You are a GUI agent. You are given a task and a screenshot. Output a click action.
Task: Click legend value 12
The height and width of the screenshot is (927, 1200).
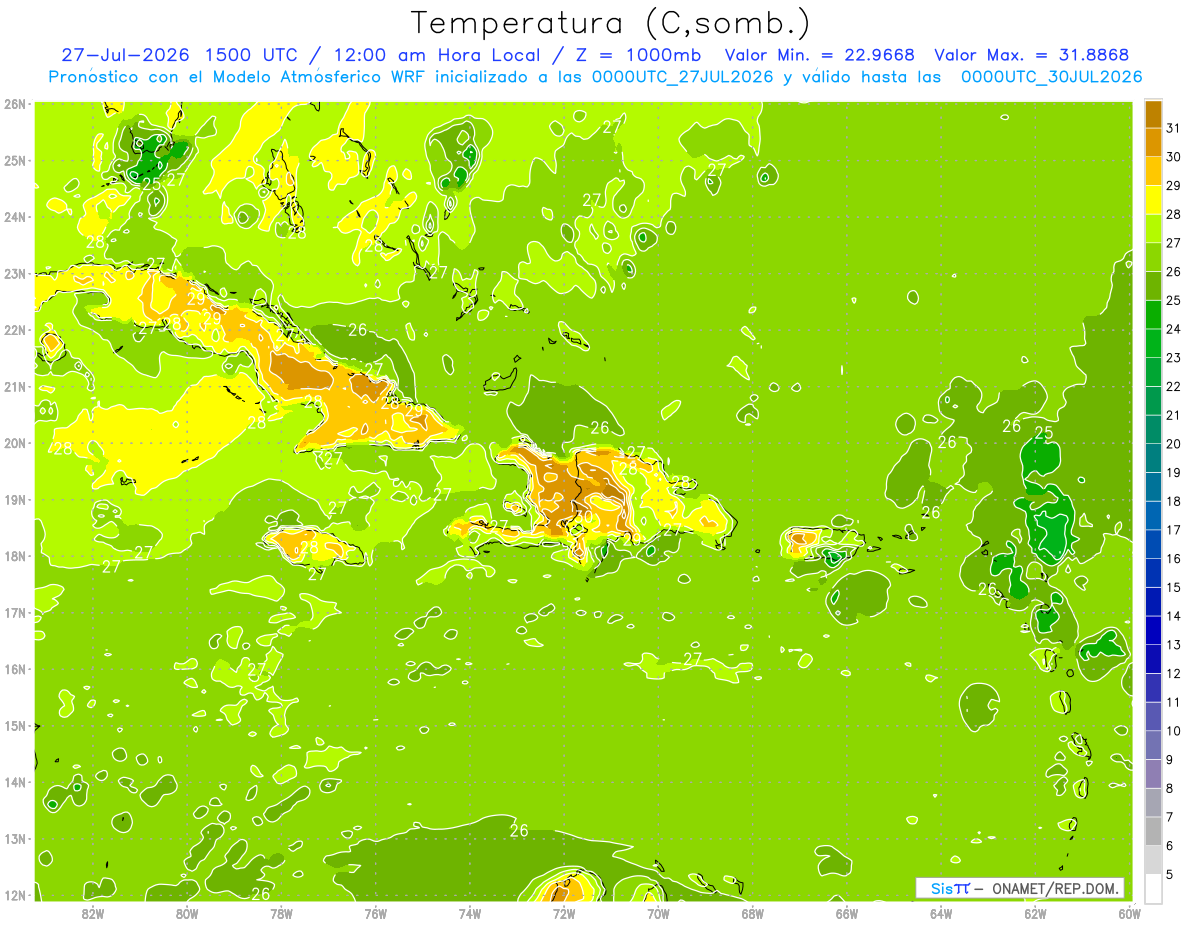coord(1174,674)
